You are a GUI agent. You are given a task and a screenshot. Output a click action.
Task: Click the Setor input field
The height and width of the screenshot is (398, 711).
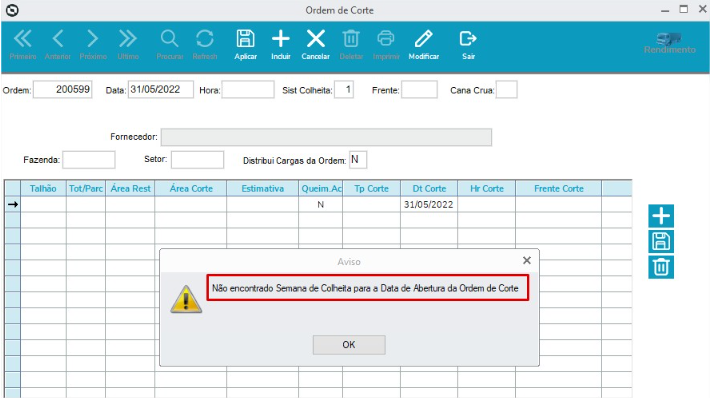197,160
